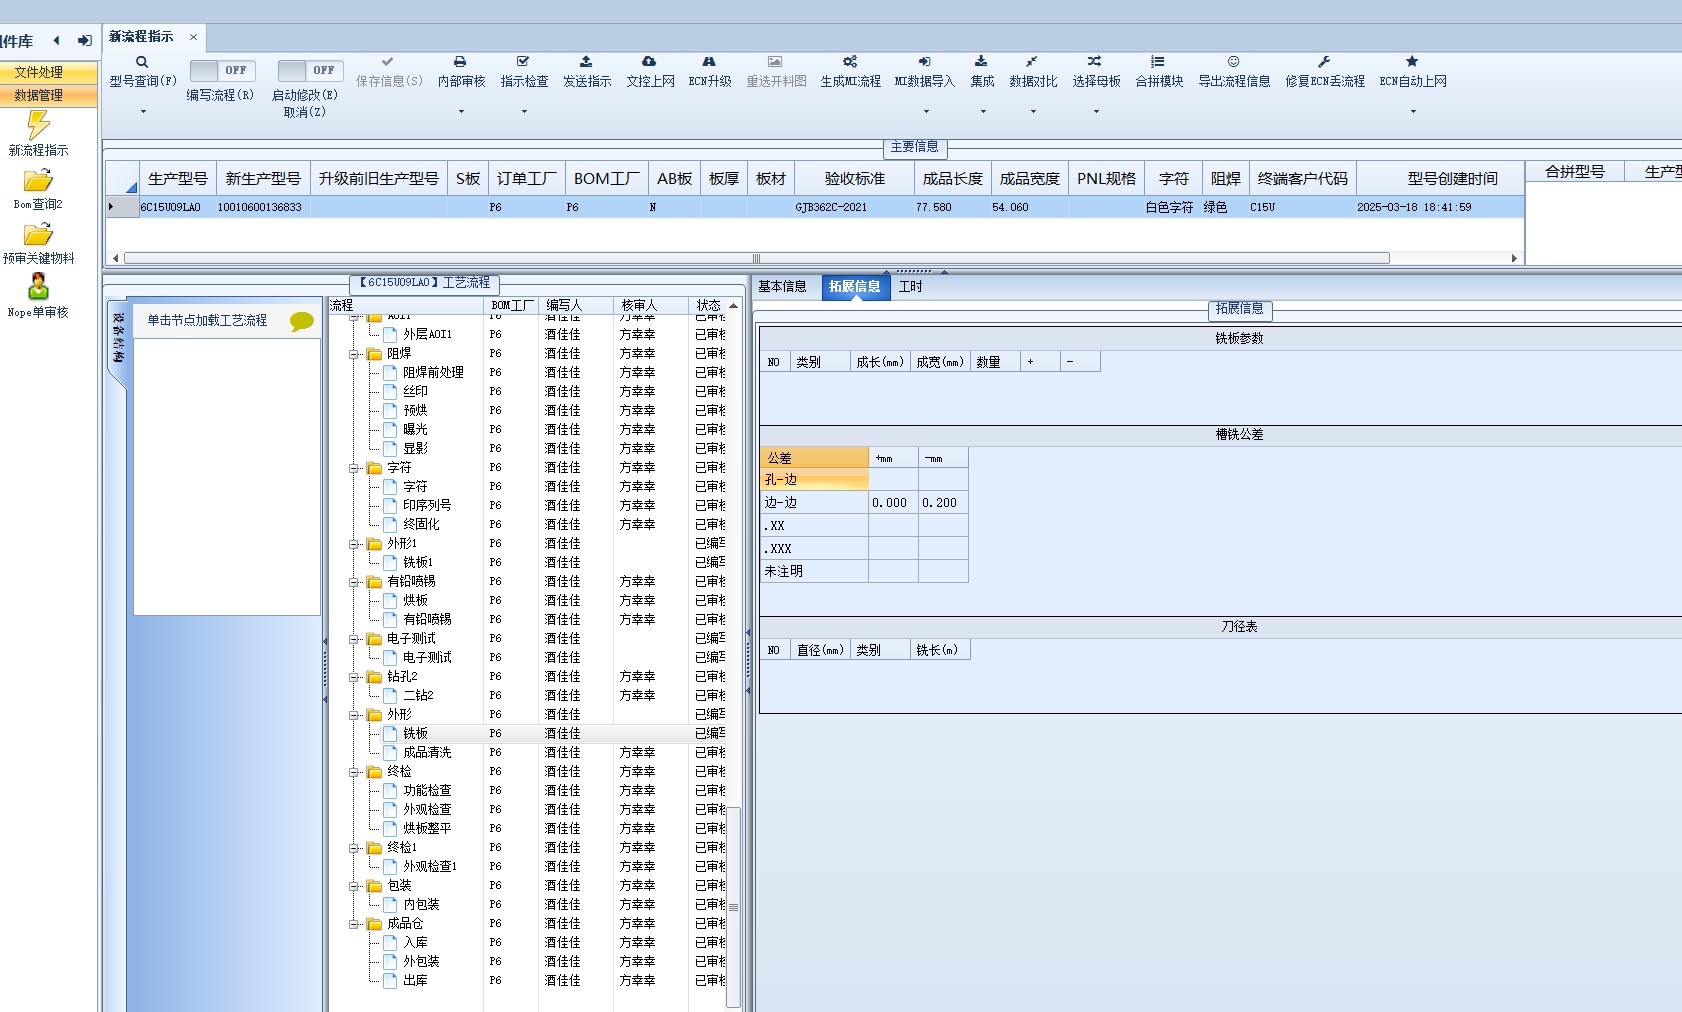
Task: Open dropdown arrow under ECN自动上网
Action: 1413,111
